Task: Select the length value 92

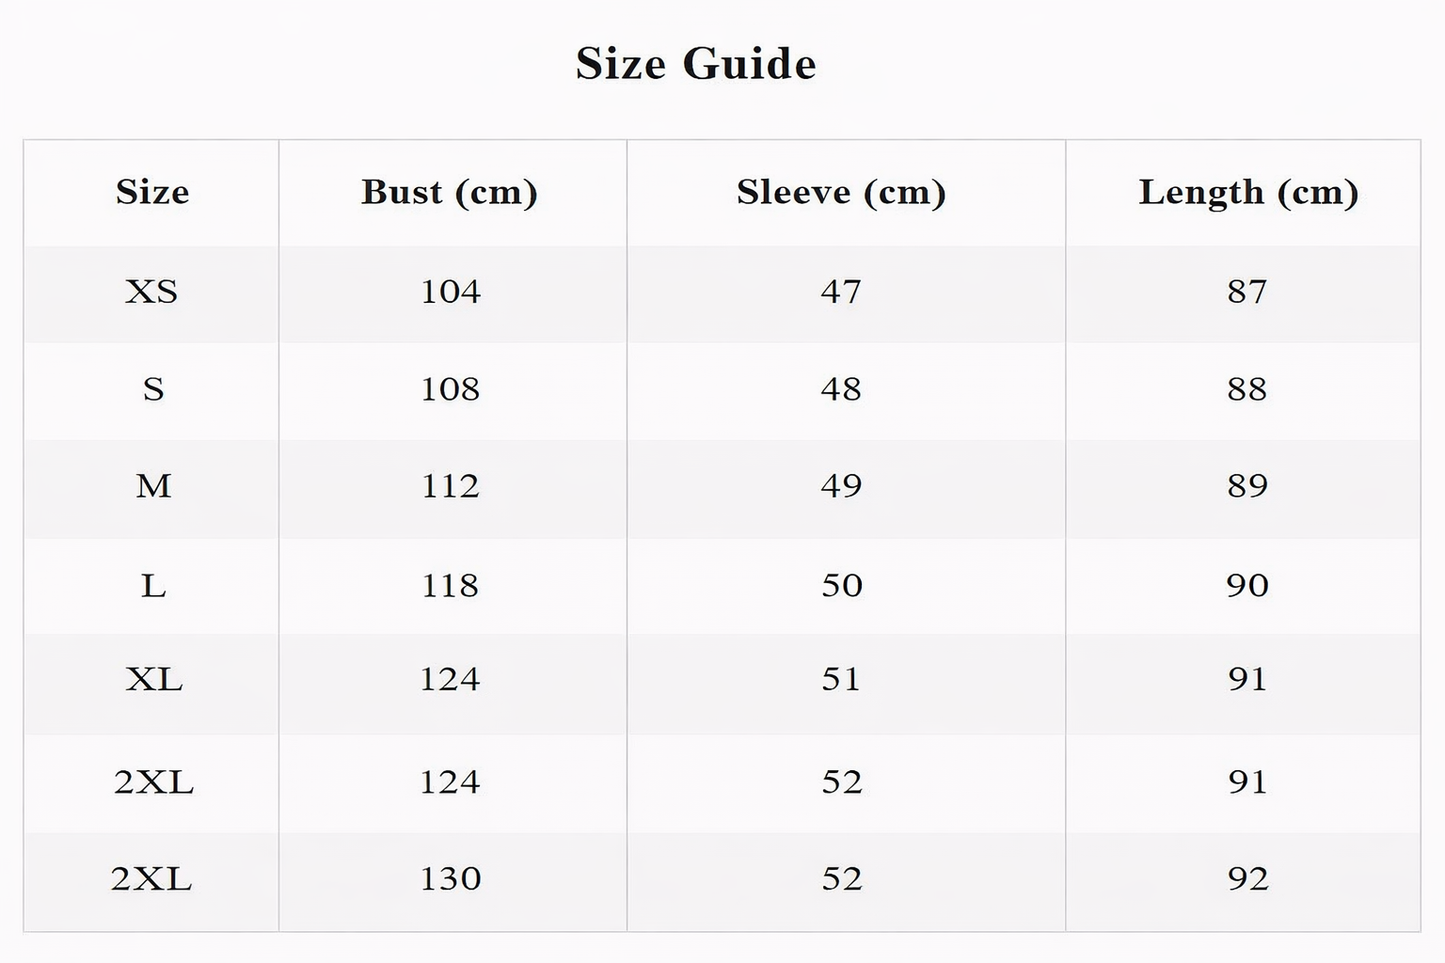Action: pos(1247,879)
